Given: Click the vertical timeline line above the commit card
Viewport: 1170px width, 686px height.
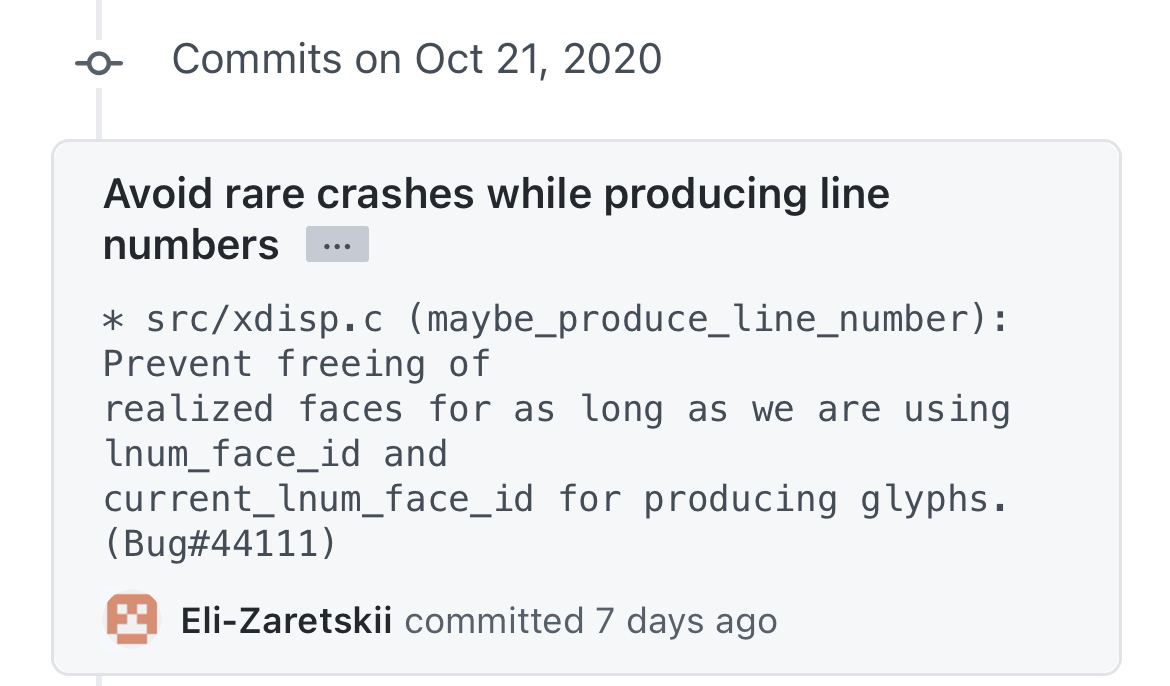Looking at the screenshot, I should click(x=98, y=114).
